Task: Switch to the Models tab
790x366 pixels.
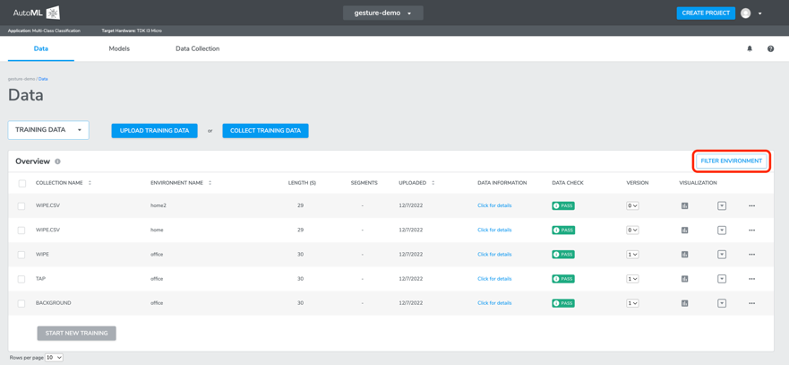Action: 119,49
